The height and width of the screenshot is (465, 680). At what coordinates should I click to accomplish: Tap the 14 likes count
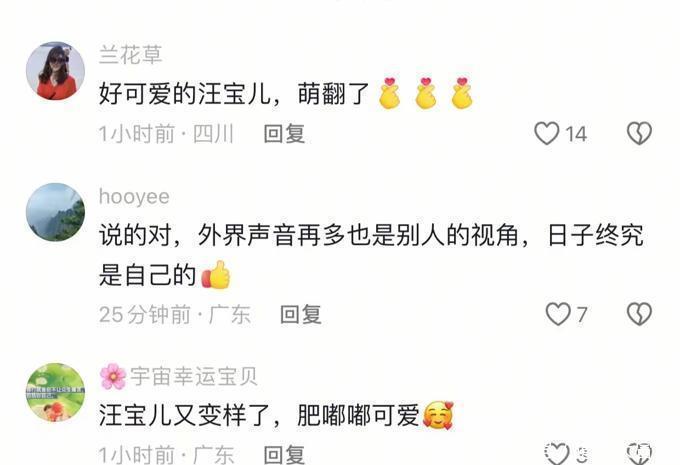576,134
